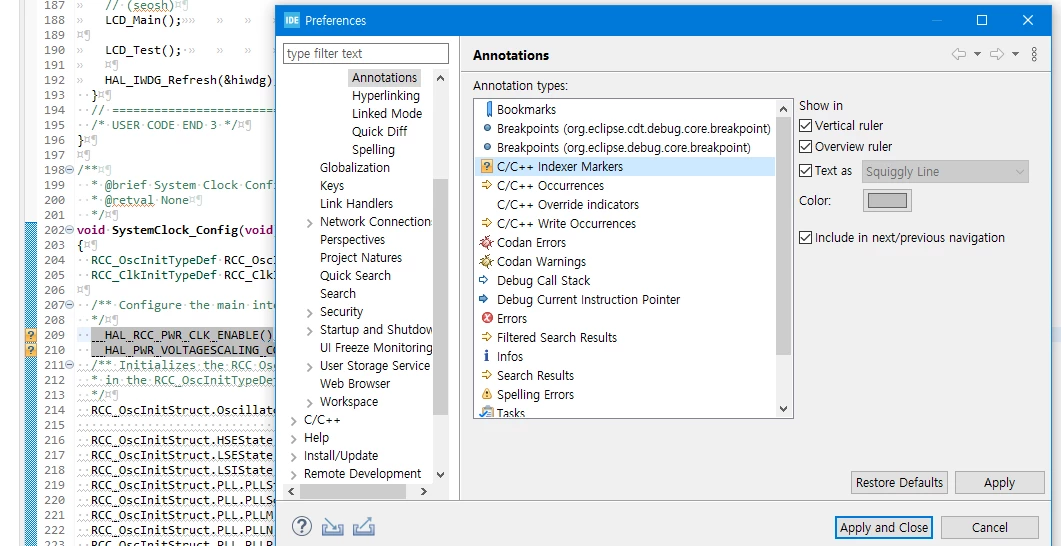Expand the C/C++ preferences node
The width and height of the screenshot is (1061, 546).
tap(294, 421)
